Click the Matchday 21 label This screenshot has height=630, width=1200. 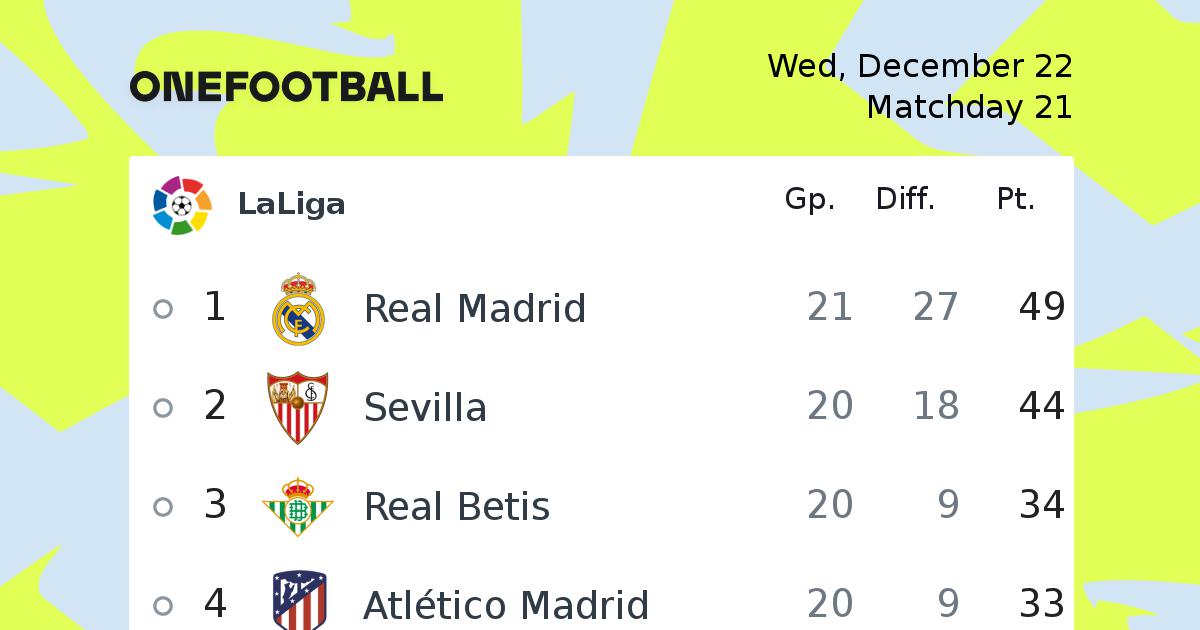(x=970, y=106)
